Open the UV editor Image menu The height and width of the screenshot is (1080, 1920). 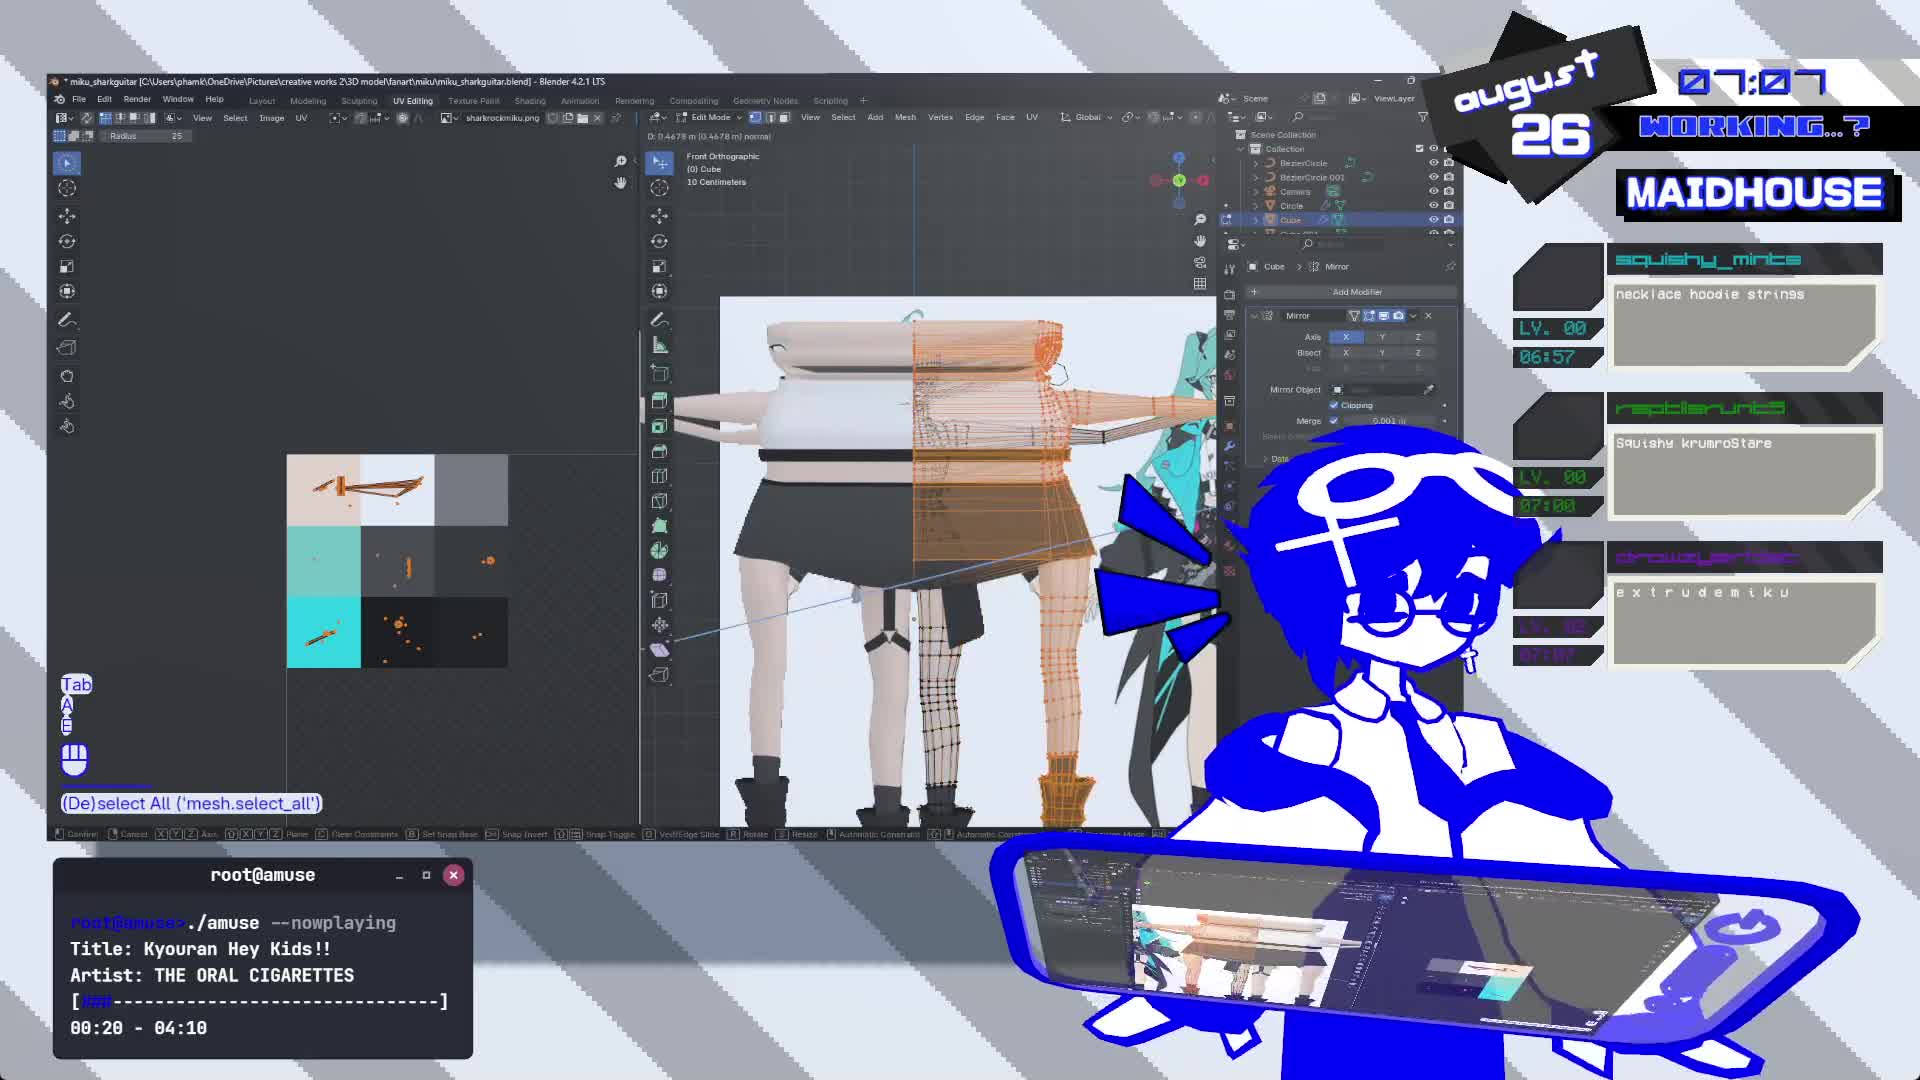coord(271,118)
